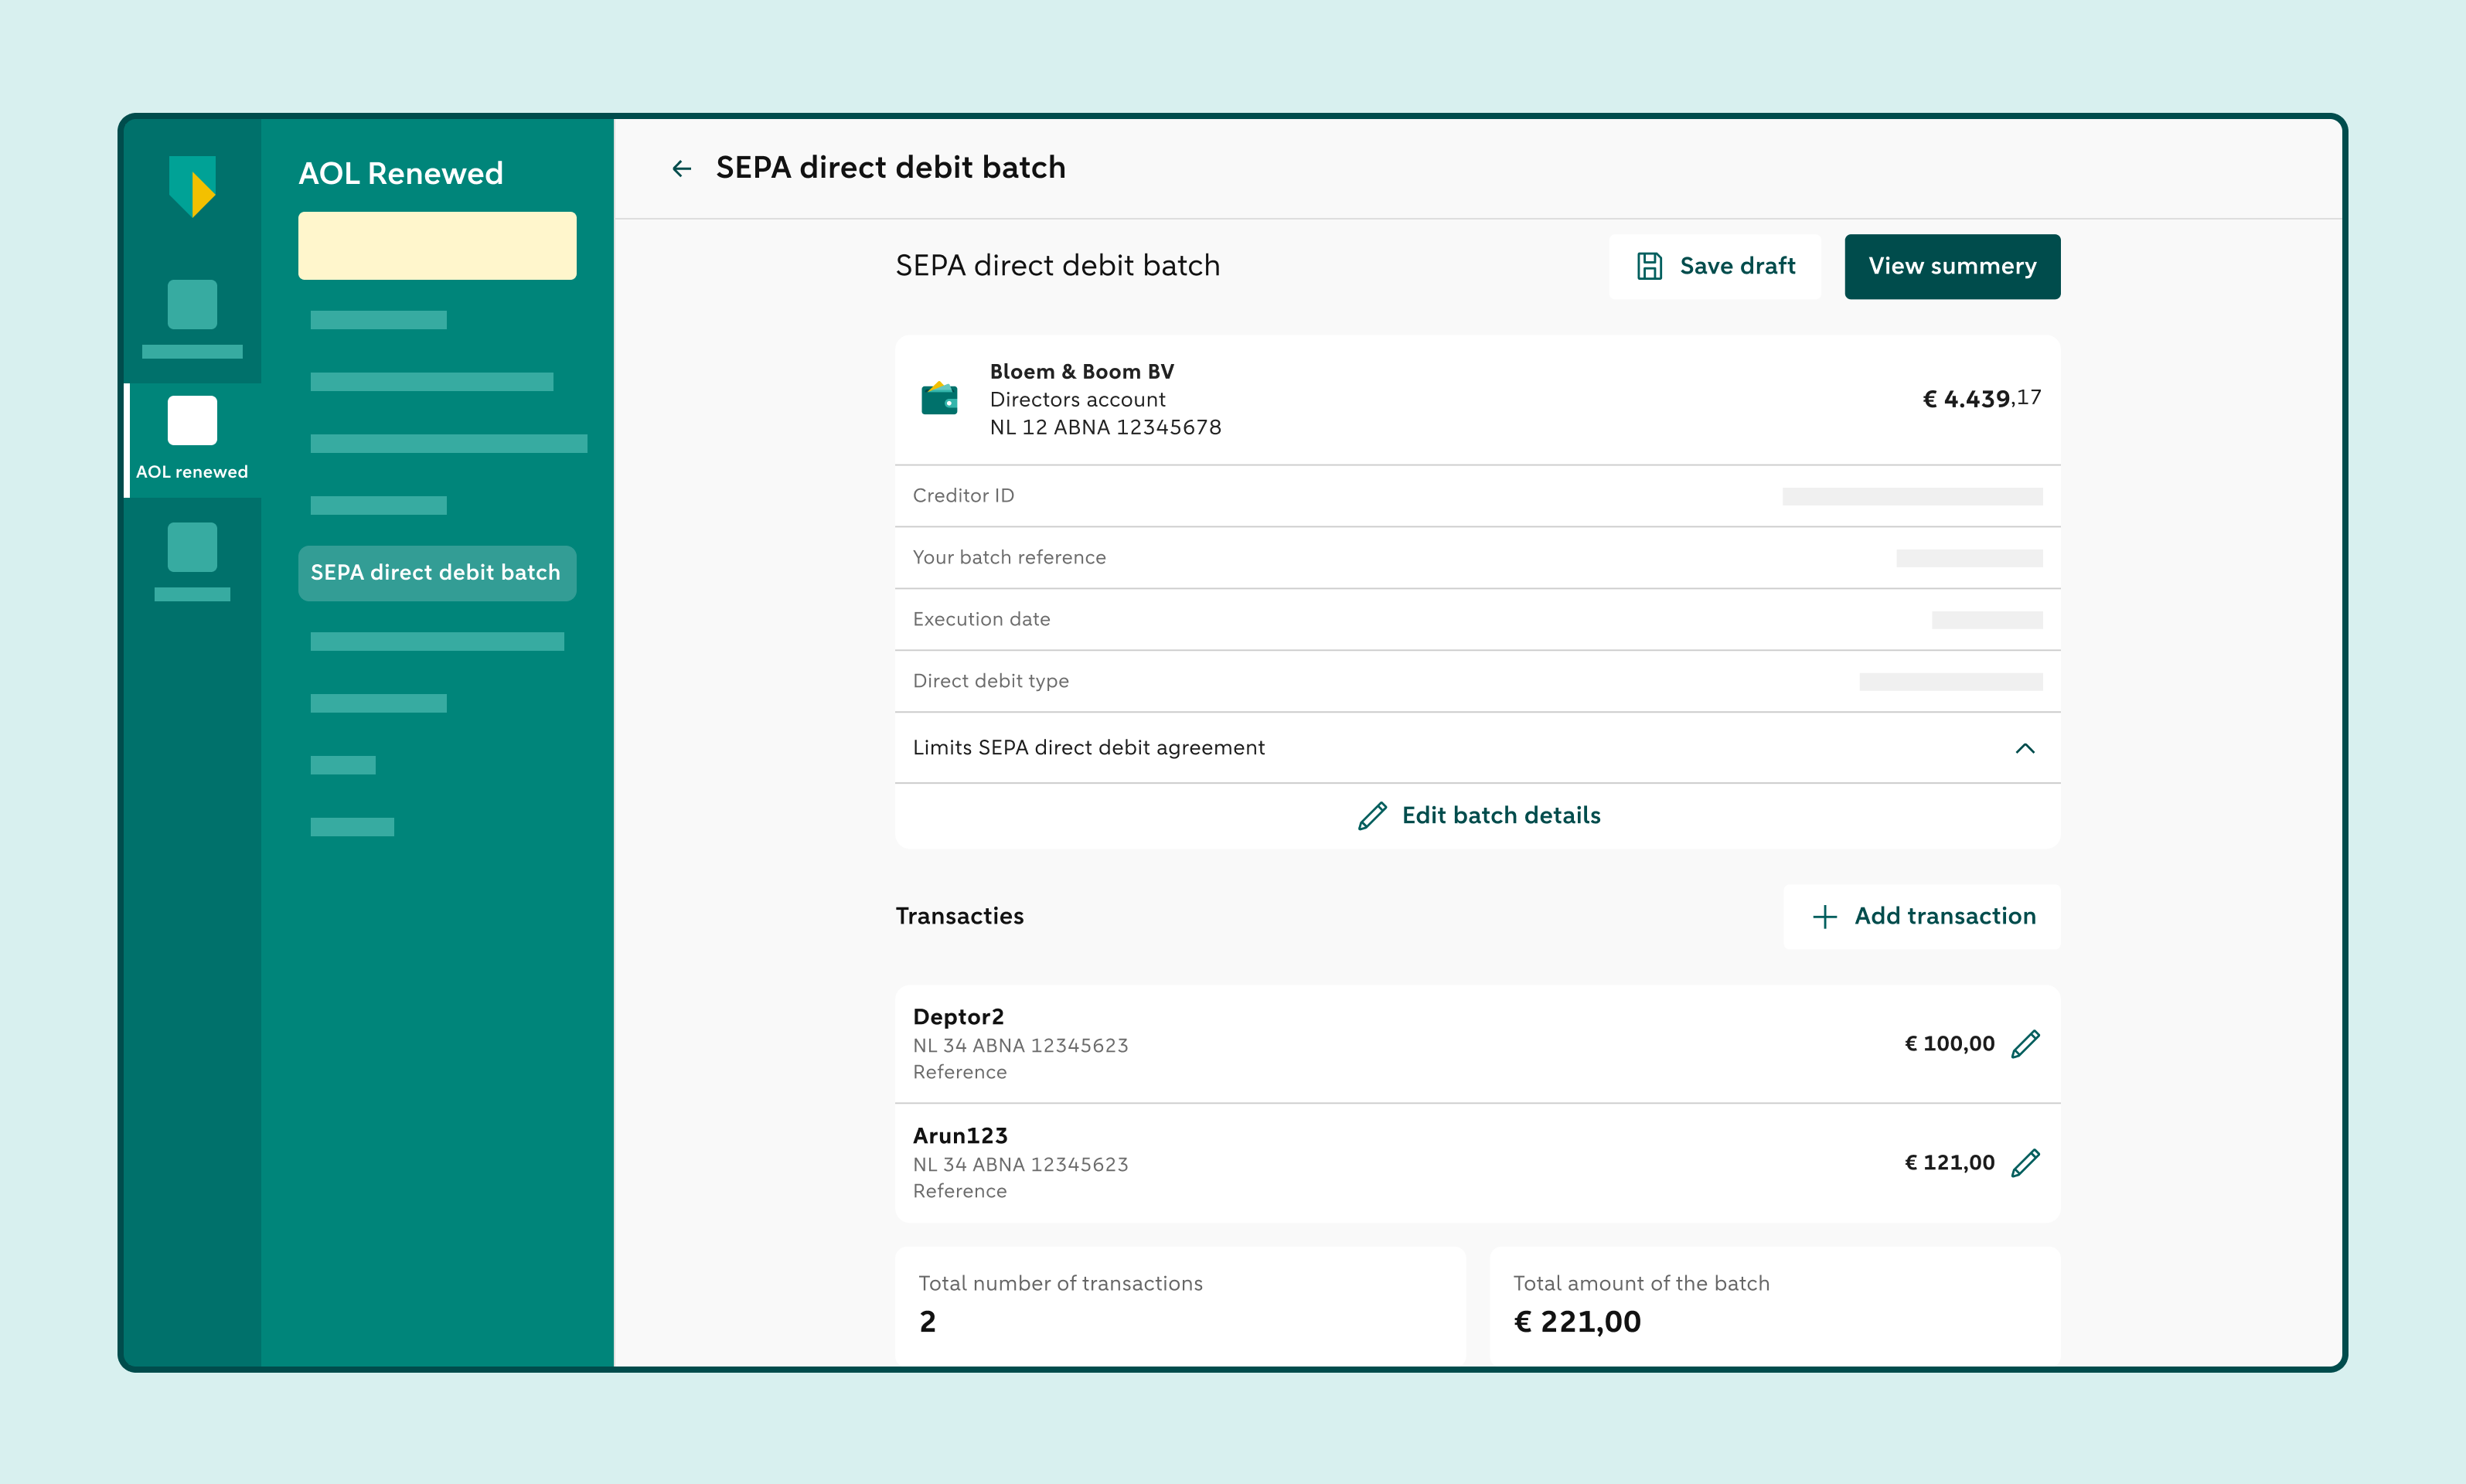Open the Arun123 transaction name
2466x1484 pixels.
click(x=960, y=1136)
